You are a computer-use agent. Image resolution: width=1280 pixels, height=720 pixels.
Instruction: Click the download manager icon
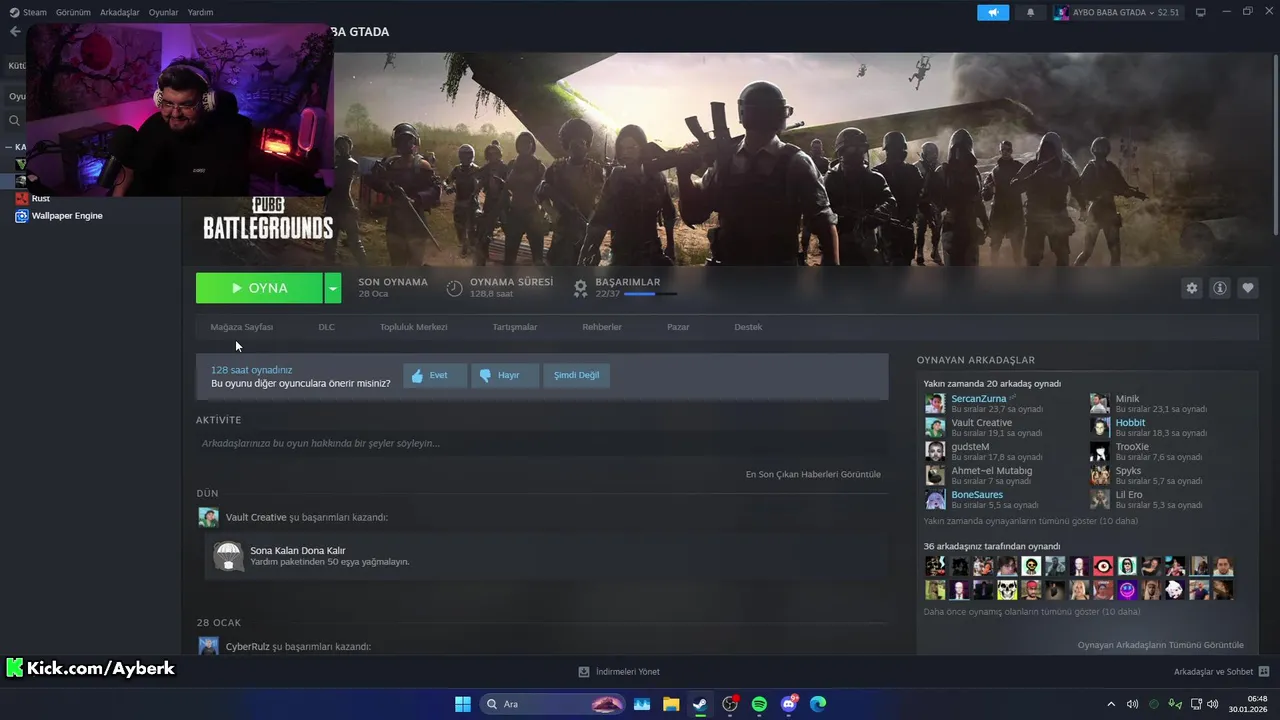coord(584,672)
